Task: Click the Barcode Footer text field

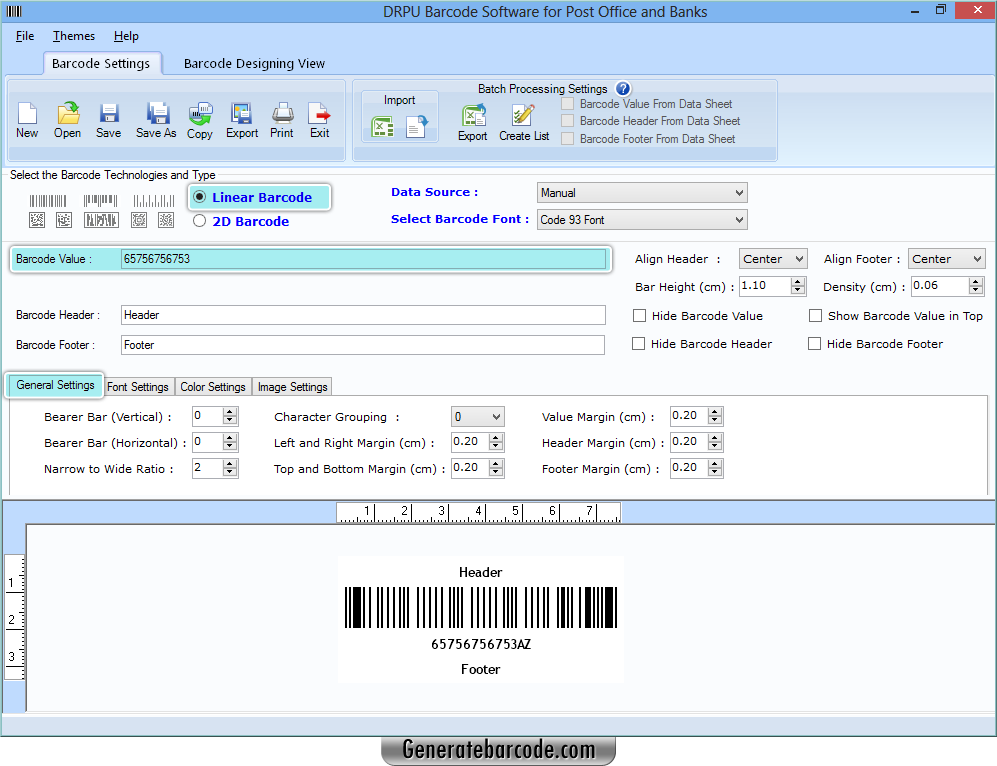Action: [x=363, y=345]
